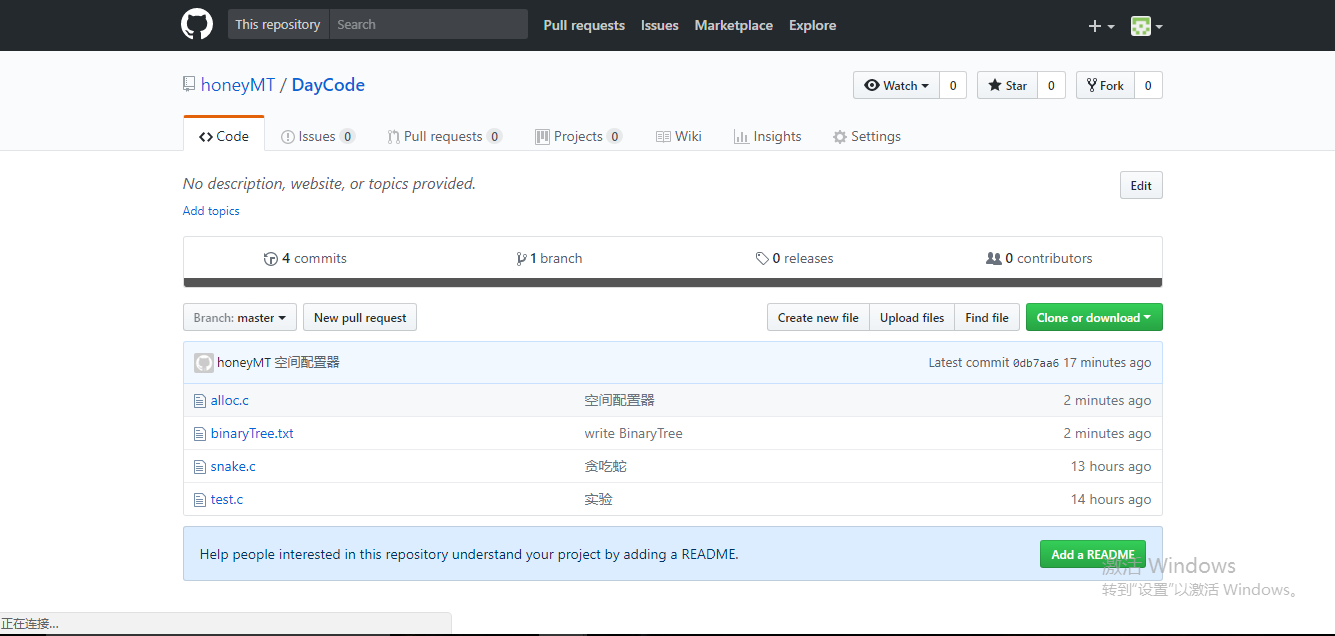Image resolution: width=1335 pixels, height=636 pixels.
Task: Click the people icon beside 0 contributors
Action: pyautogui.click(x=994, y=259)
